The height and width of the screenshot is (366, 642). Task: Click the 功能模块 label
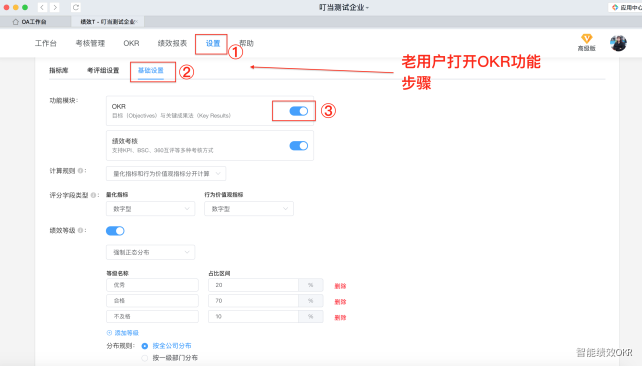tap(63, 100)
